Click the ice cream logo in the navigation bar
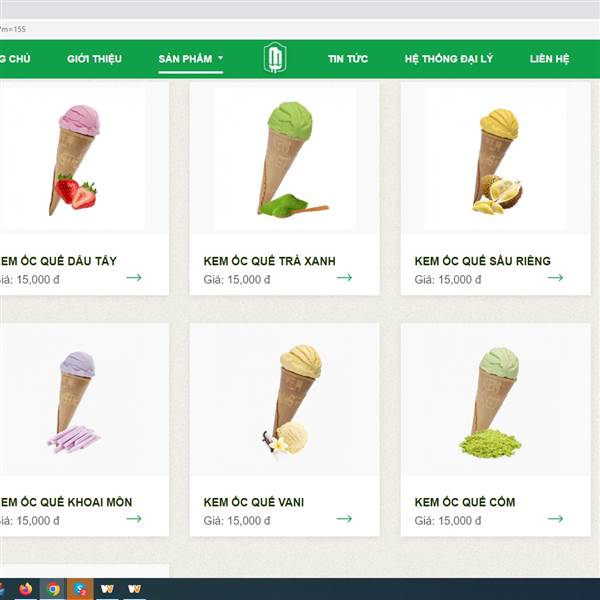600x600 pixels. click(x=275, y=58)
